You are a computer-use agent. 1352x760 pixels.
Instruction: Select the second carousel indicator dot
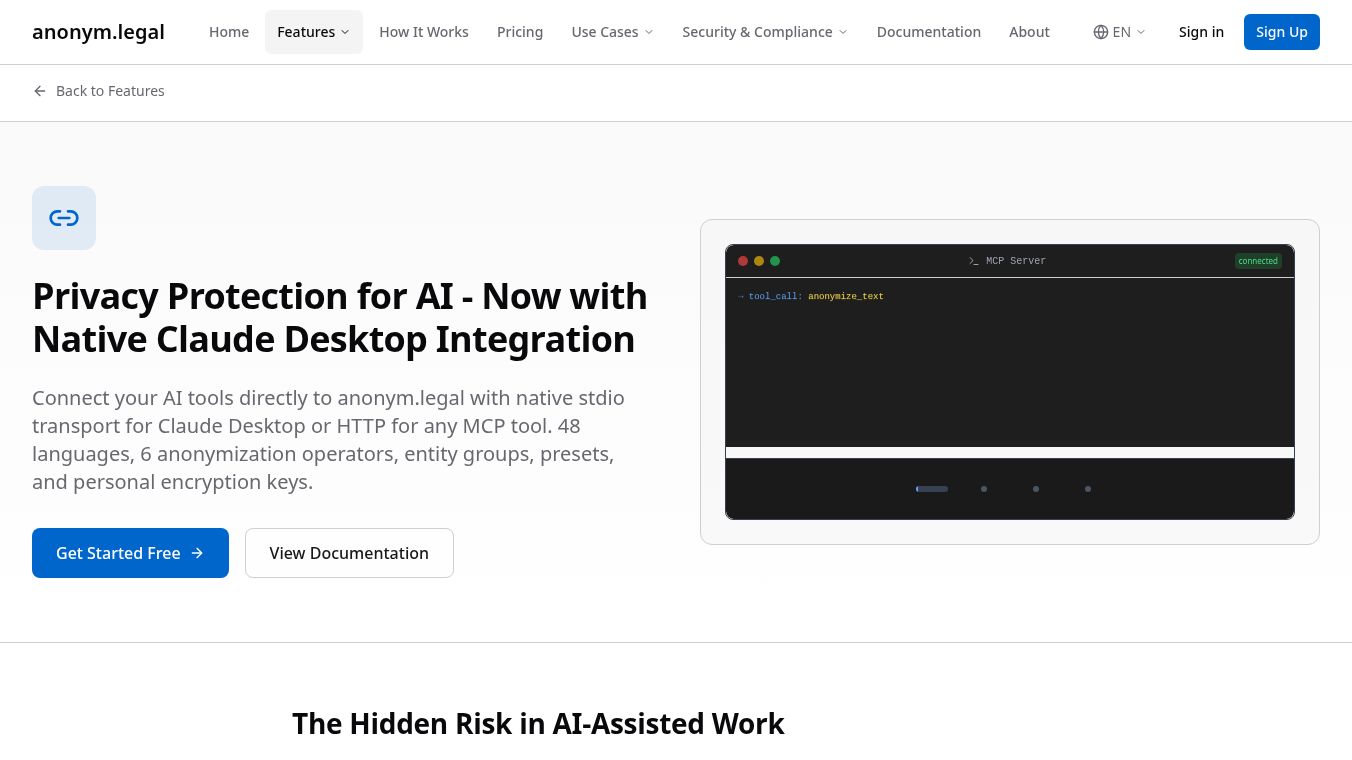984,489
